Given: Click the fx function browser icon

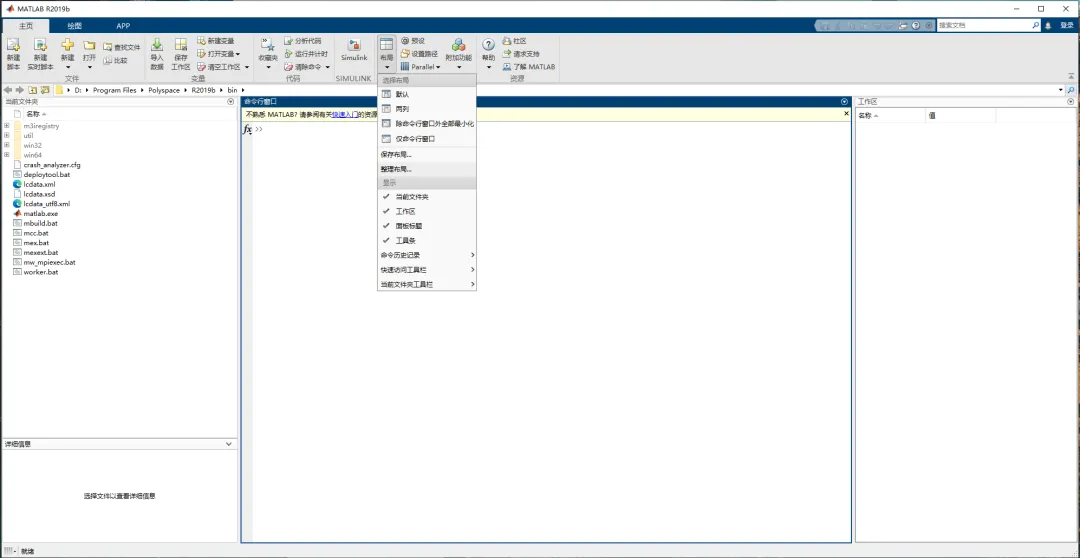Looking at the screenshot, I should (248, 130).
